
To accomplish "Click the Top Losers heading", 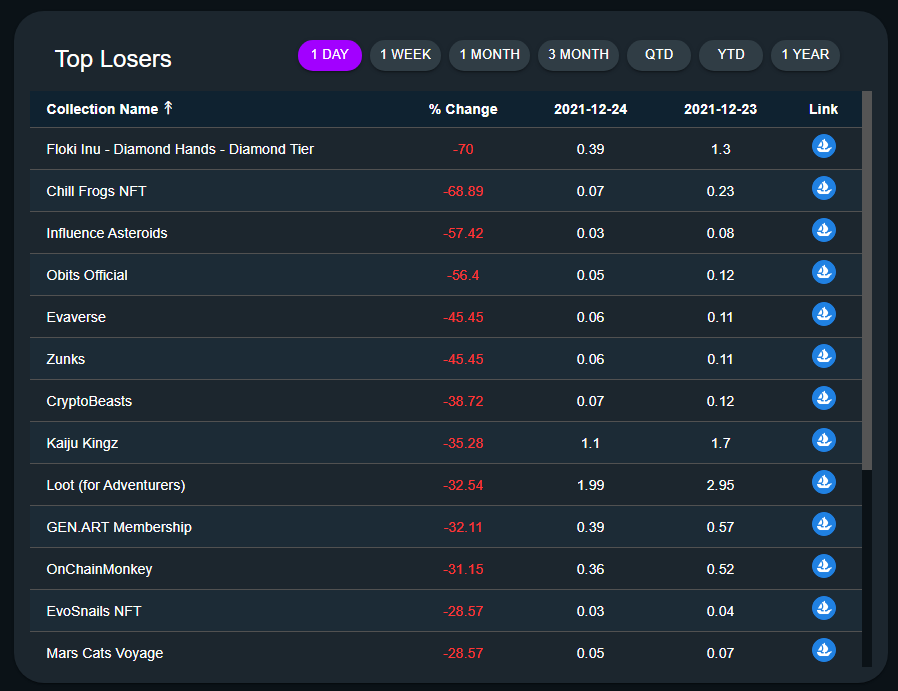I will click(x=113, y=59).
